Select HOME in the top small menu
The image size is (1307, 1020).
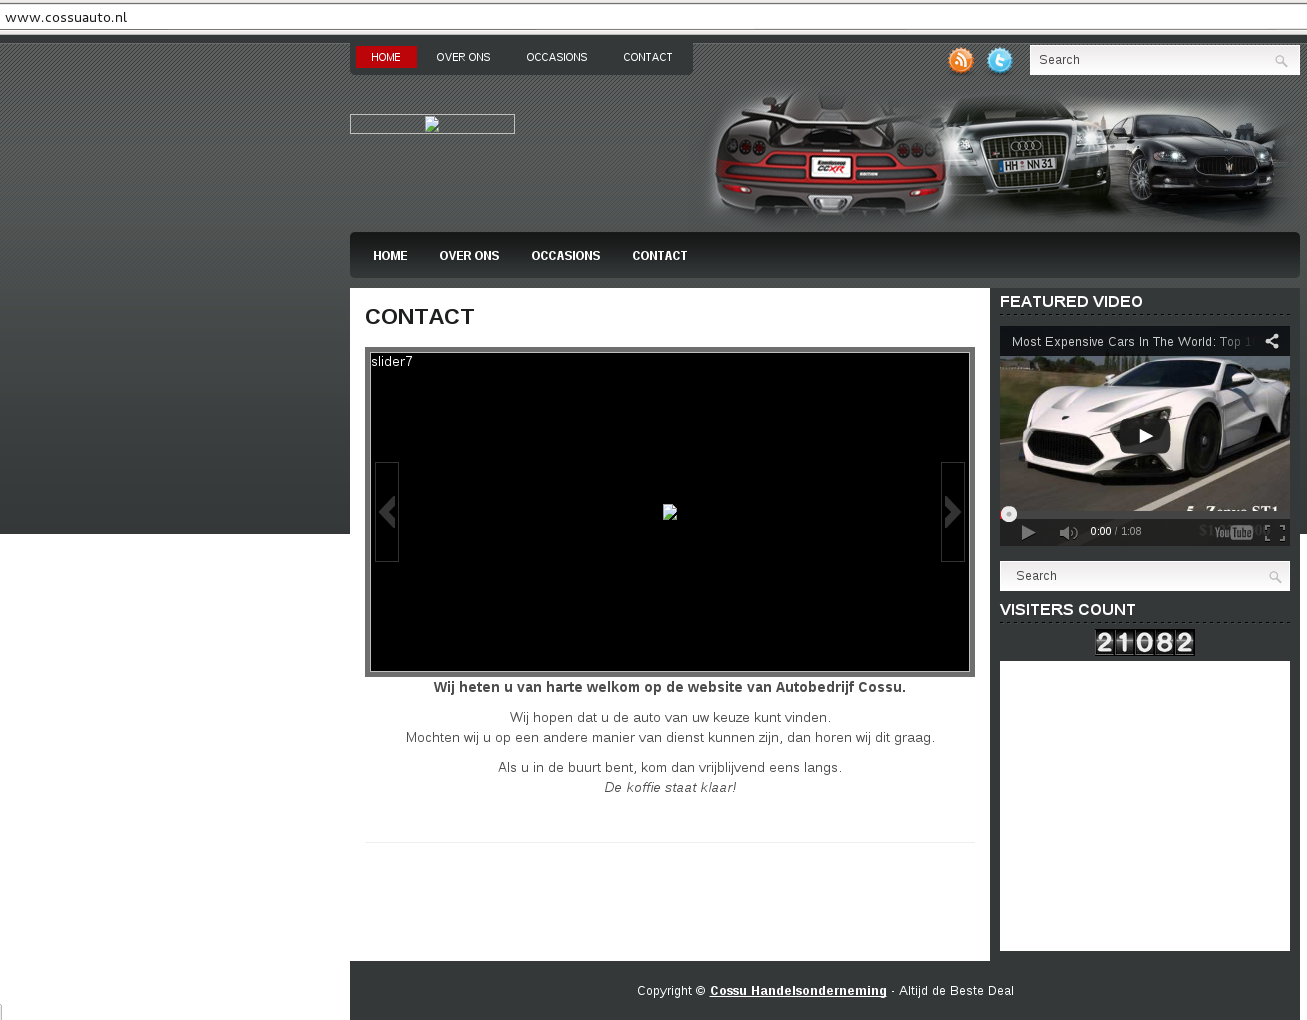tap(386, 58)
